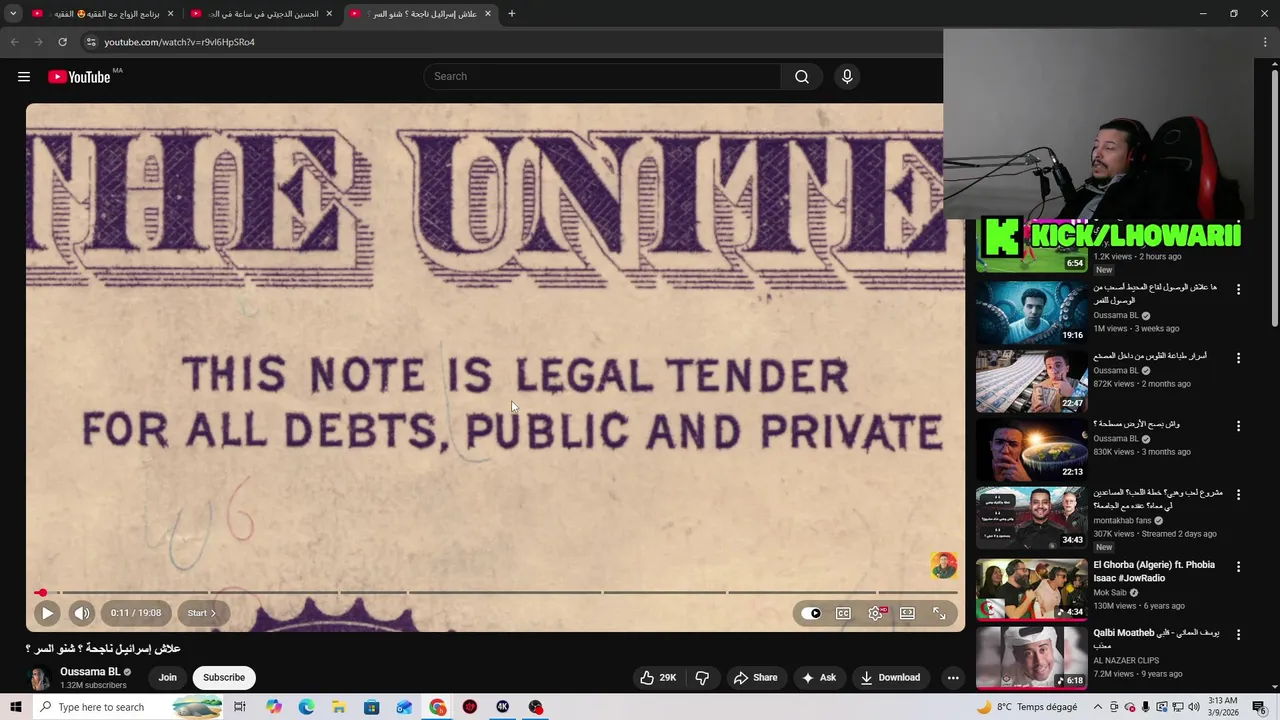Switch to the first YouTube browser tab

(x=103, y=14)
